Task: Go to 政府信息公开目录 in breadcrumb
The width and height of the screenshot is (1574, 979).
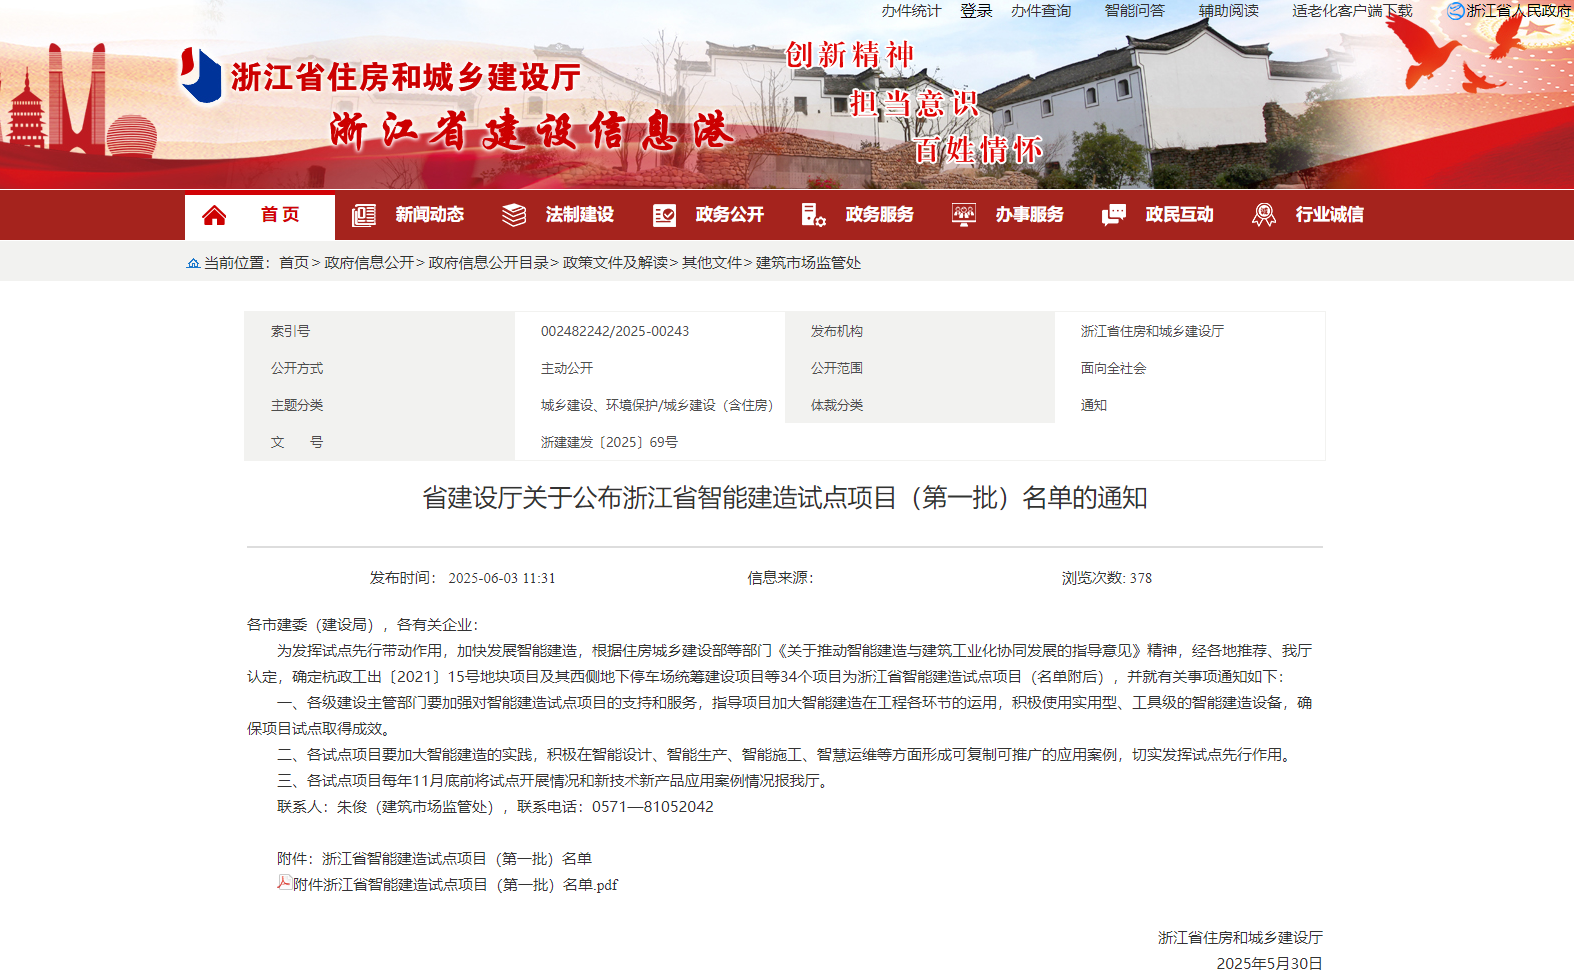Action: [488, 263]
